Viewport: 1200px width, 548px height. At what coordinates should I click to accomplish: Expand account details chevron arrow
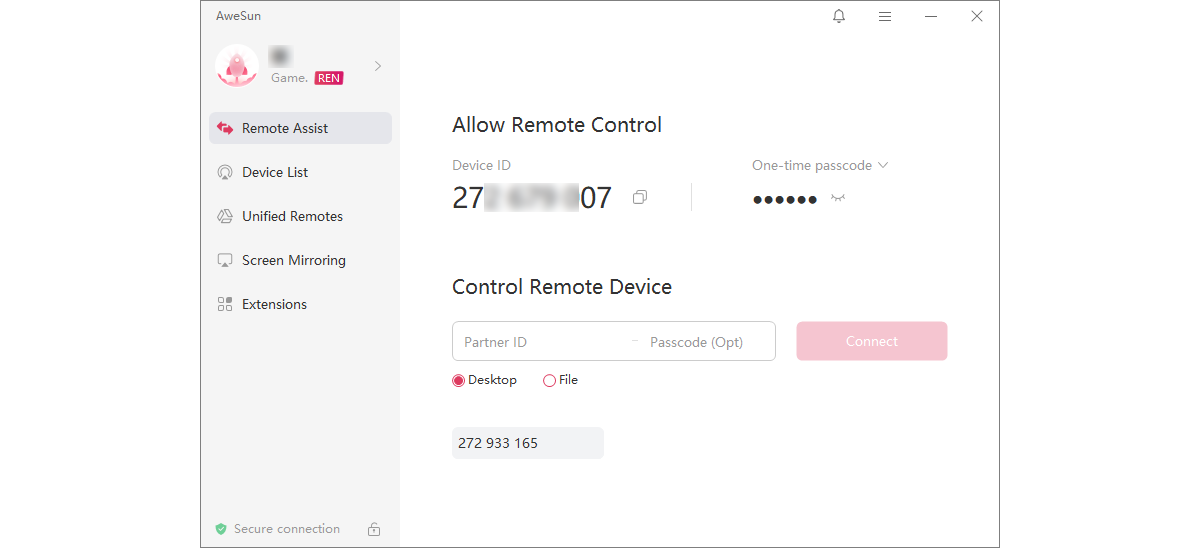(378, 66)
